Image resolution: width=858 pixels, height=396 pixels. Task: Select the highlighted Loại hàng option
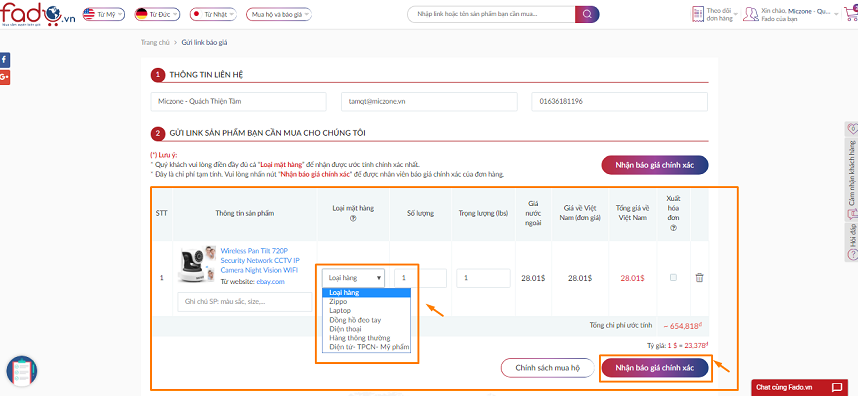[x=366, y=293]
